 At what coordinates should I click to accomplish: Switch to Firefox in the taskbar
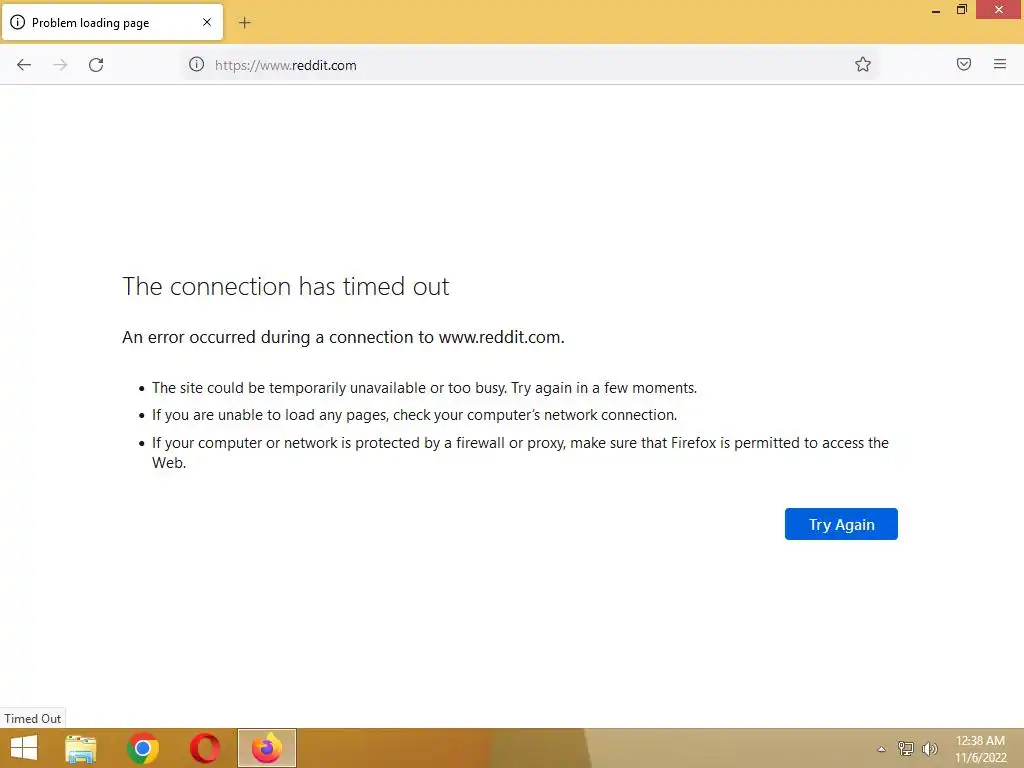tap(266, 748)
